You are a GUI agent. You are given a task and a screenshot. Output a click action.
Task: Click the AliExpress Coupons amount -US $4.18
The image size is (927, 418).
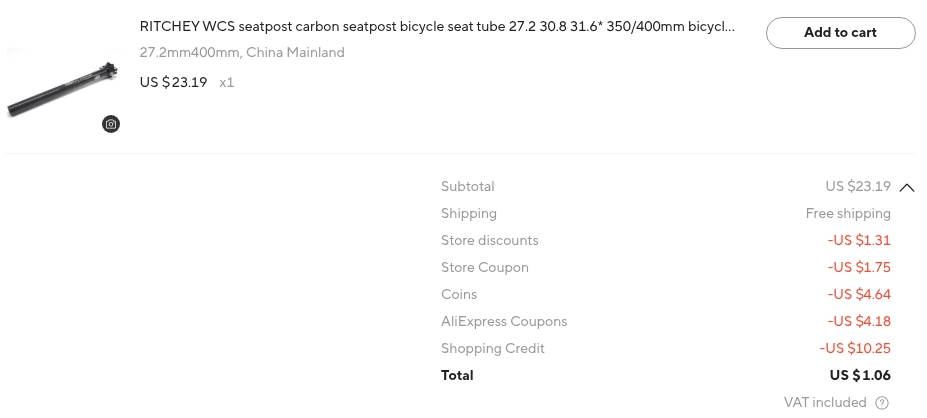click(x=858, y=321)
